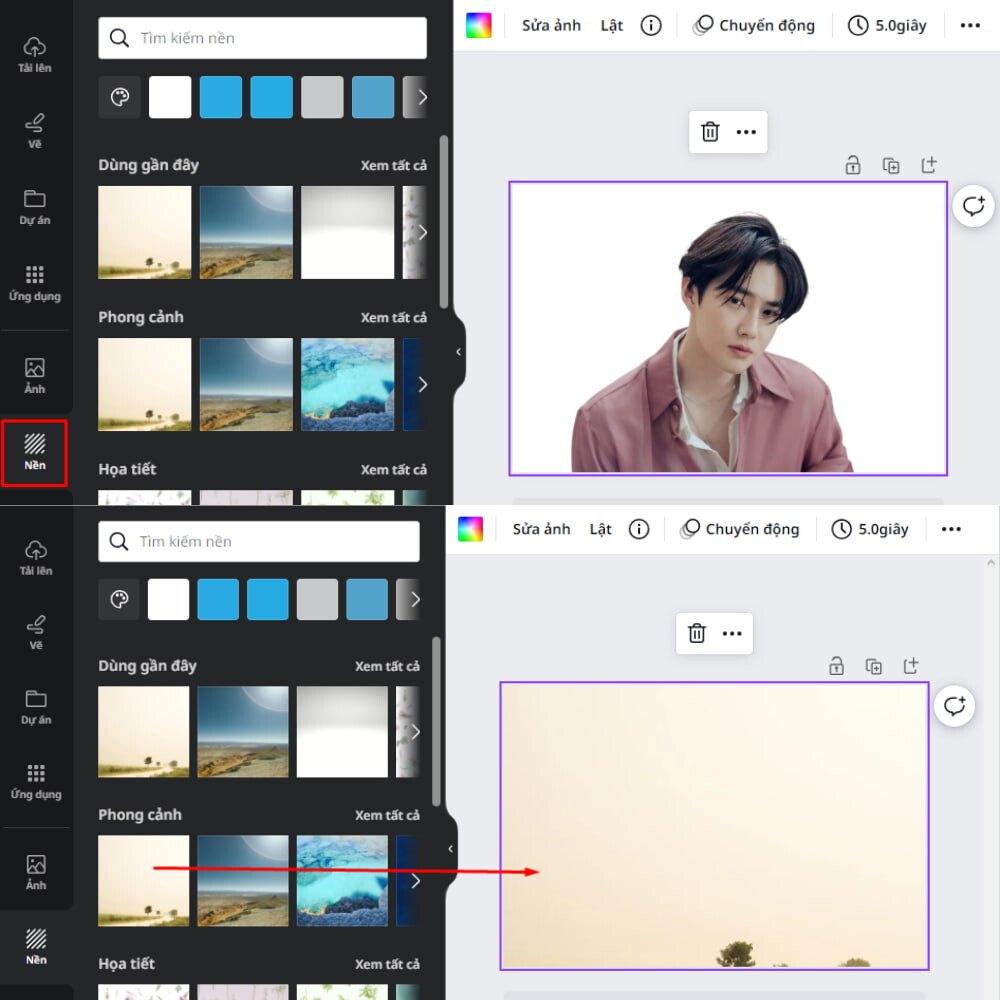Open Ứng dụng apps grid in upper sidebar
The image size is (1000, 1000).
tap(34, 284)
